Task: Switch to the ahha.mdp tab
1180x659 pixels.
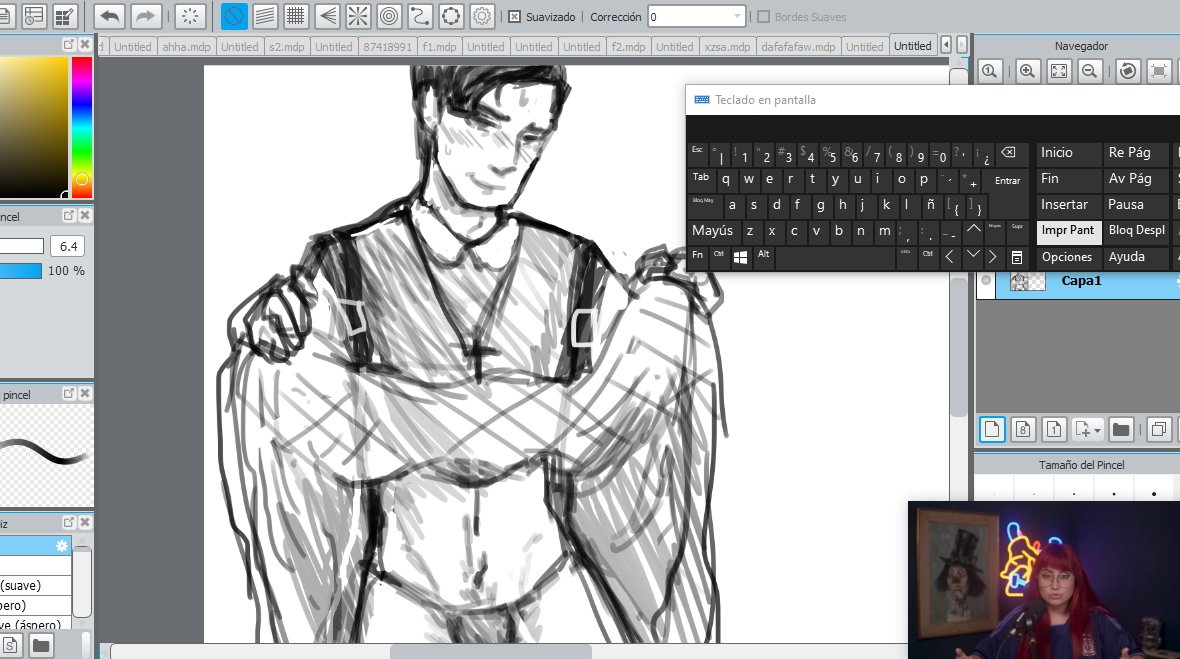Action: tap(186, 47)
